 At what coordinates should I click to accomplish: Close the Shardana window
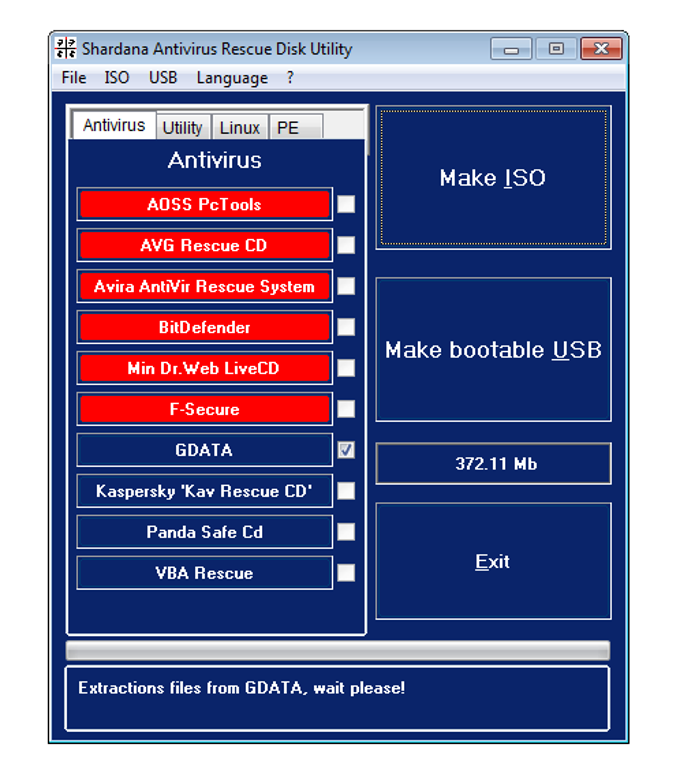[601, 49]
